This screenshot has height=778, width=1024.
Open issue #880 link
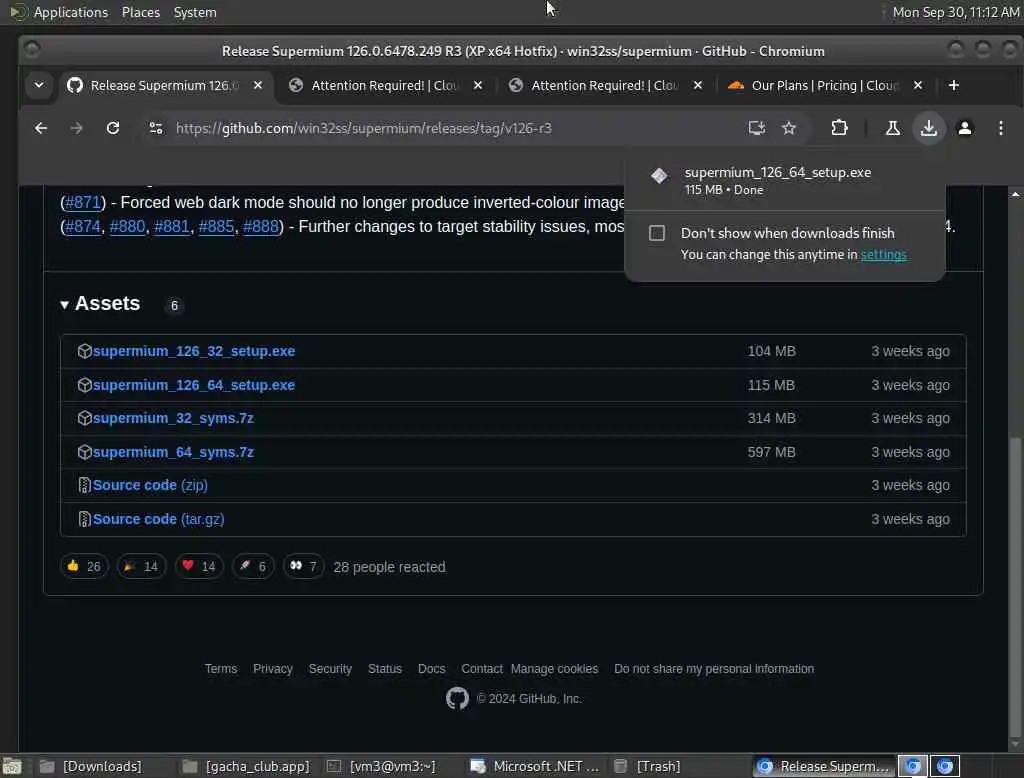127,227
